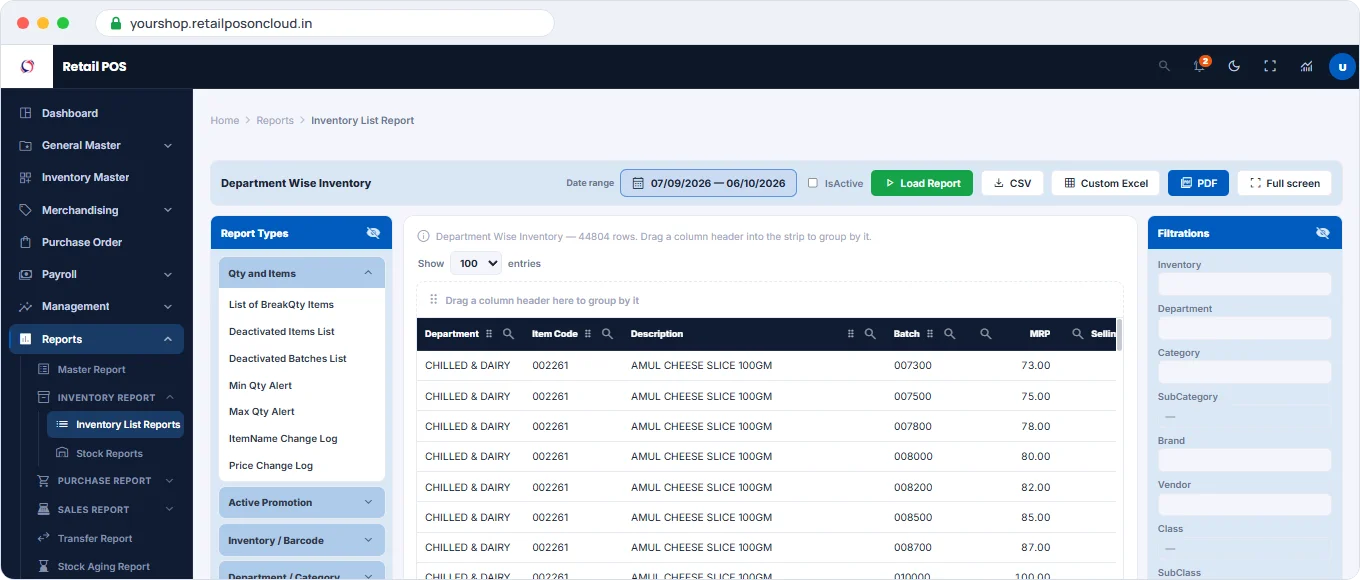Hide the Report Types panel
Screen dimensions: 1360x580
(373, 233)
